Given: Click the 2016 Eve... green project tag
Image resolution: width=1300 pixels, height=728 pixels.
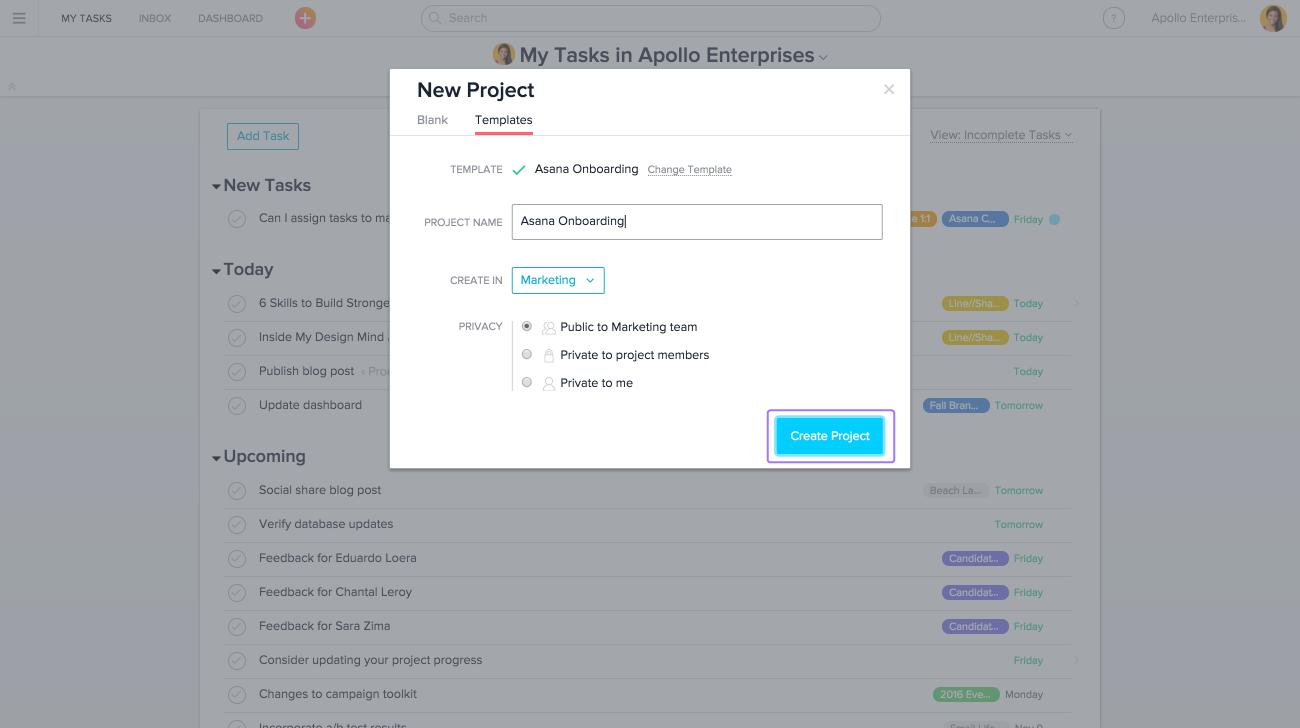Looking at the screenshot, I should (965, 694).
